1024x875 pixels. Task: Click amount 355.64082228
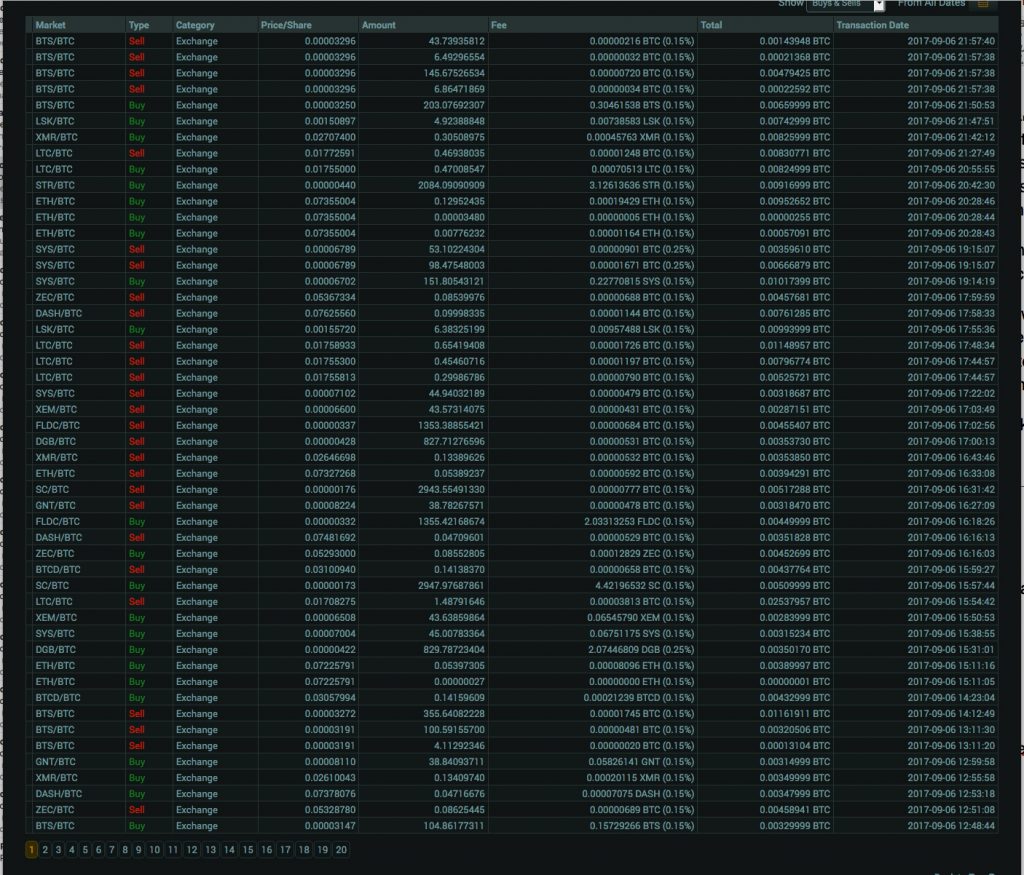[454, 714]
